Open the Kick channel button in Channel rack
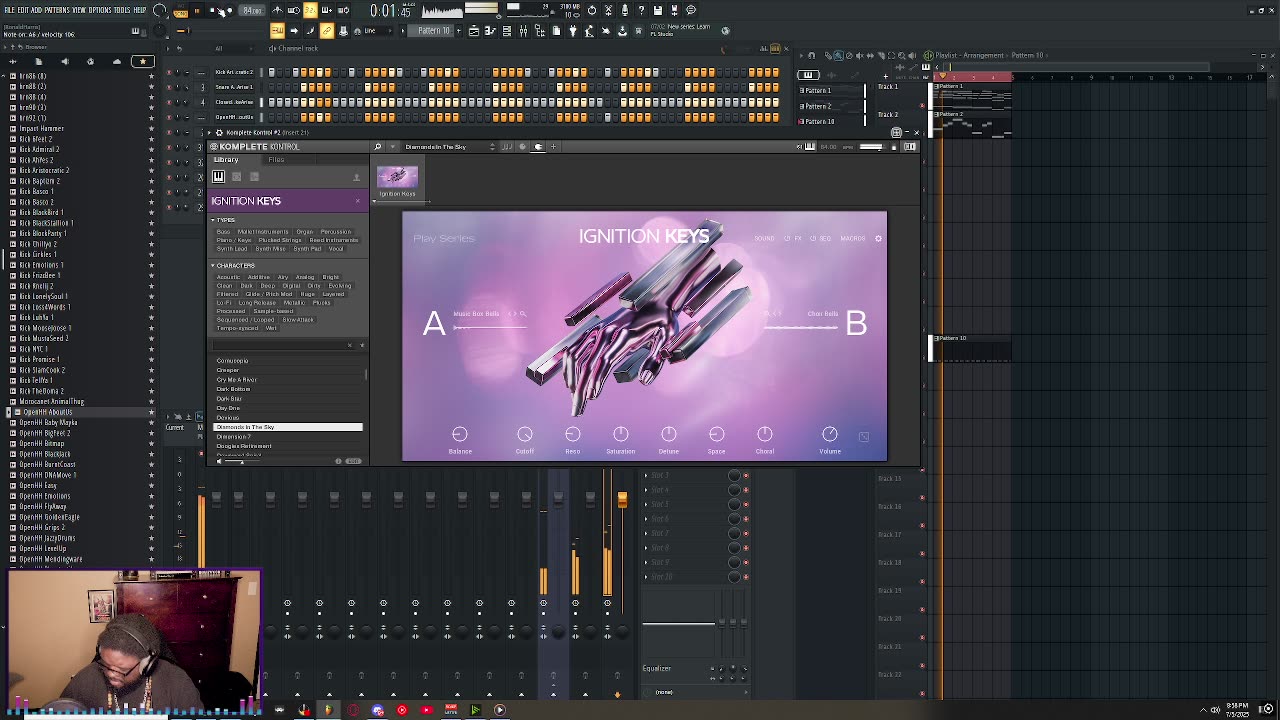Image resolution: width=1280 pixels, height=720 pixels. point(235,72)
